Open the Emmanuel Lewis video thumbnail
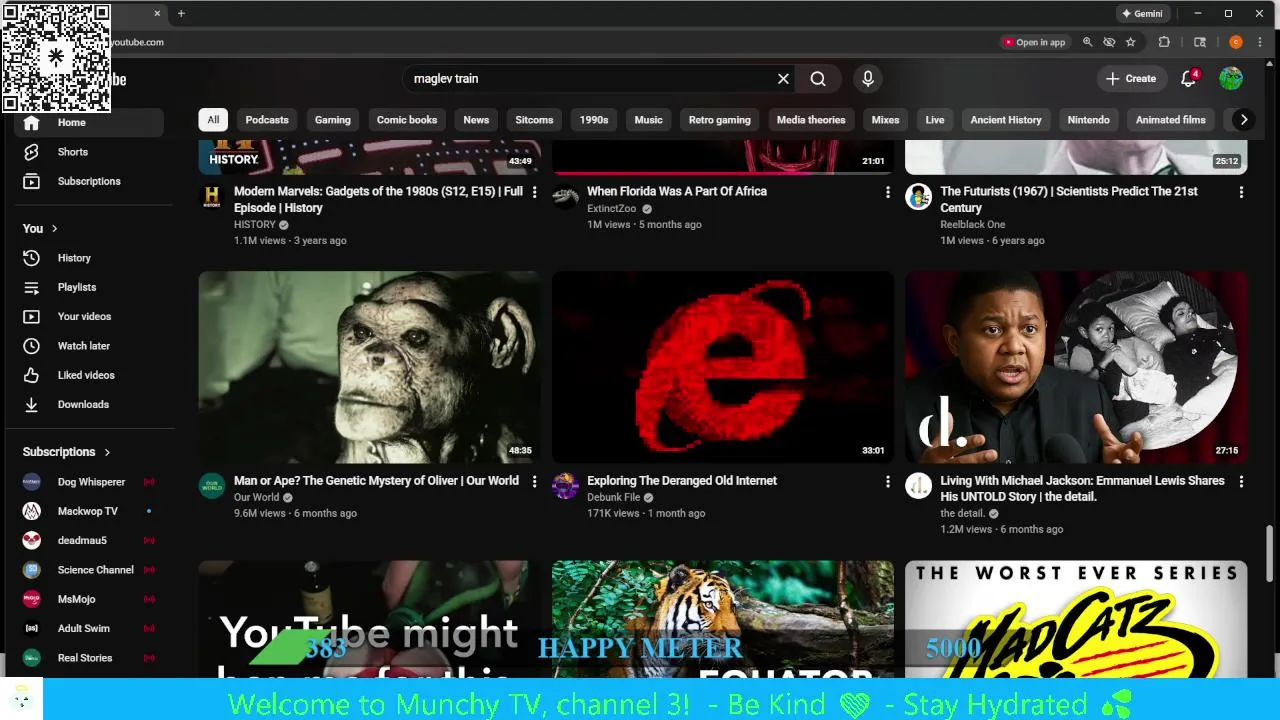Image resolution: width=1280 pixels, height=720 pixels. [x=1076, y=367]
